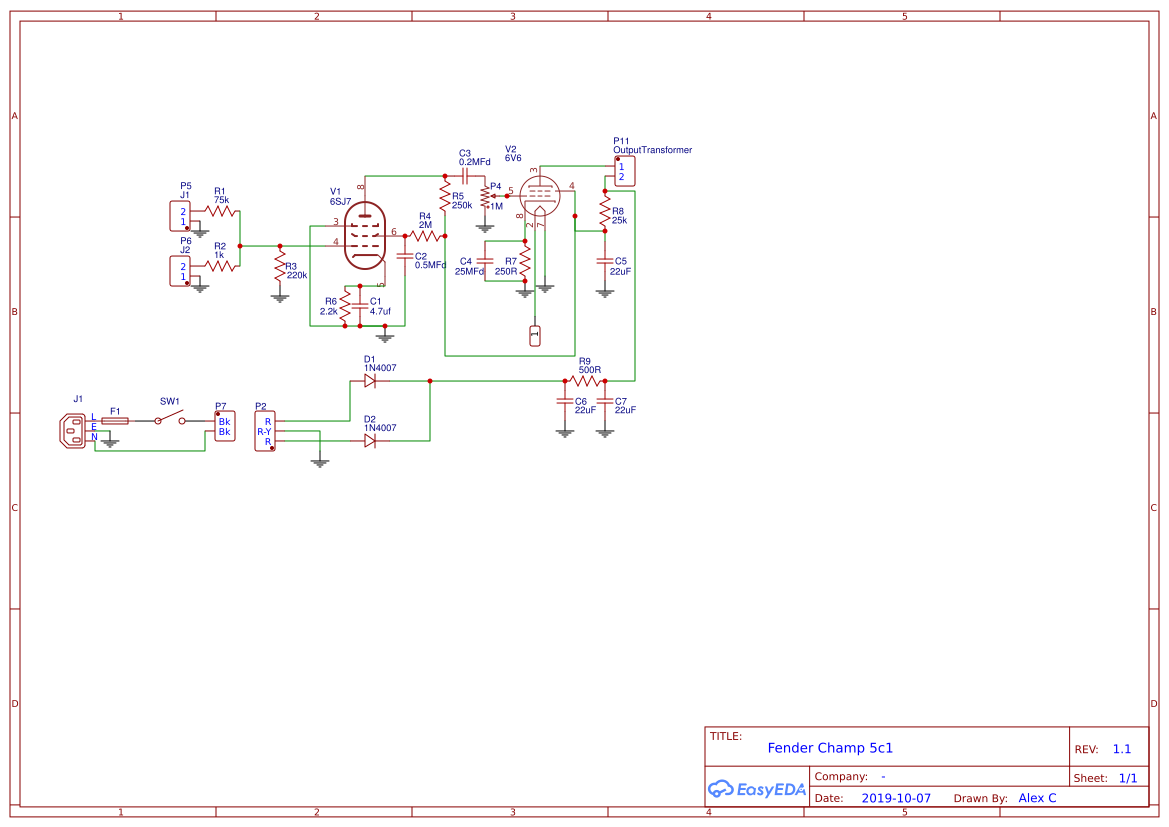The image size is (1169, 827).
Task: Click capacitor C7 symbol
Action: click(605, 401)
